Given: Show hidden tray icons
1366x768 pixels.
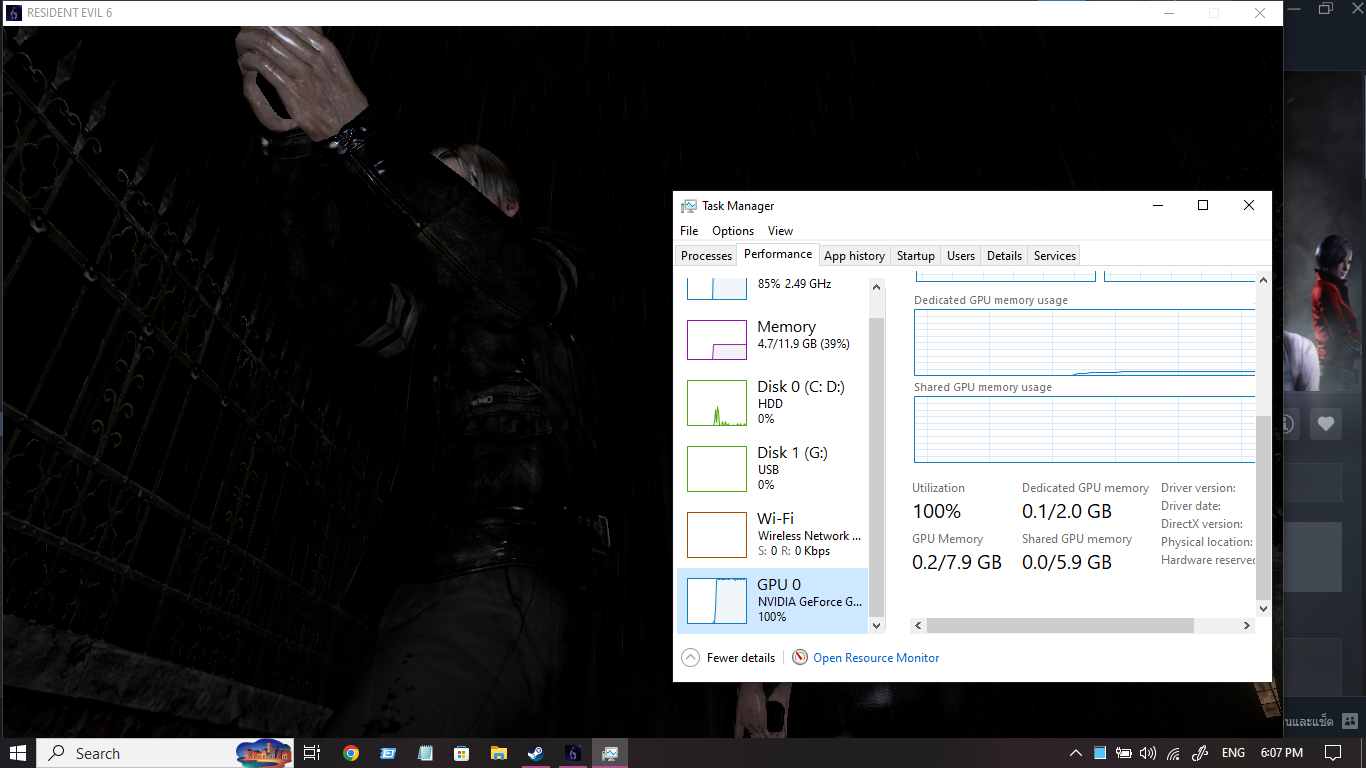Looking at the screenshot, I should pos(1076,753).
